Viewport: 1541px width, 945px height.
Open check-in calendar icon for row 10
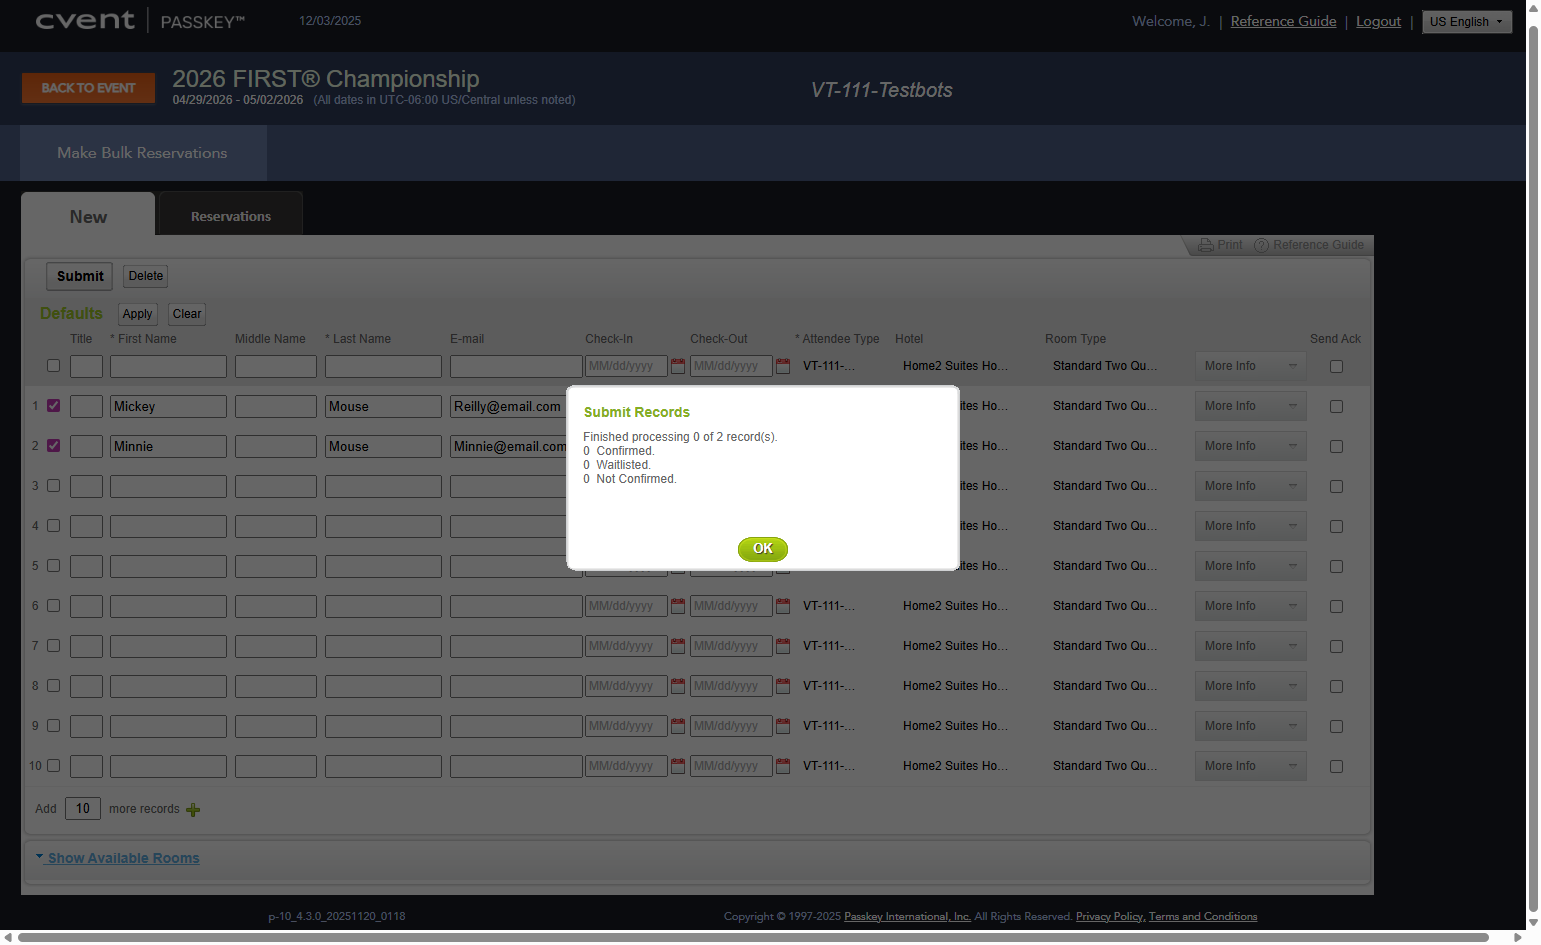(x=678, y=766)
